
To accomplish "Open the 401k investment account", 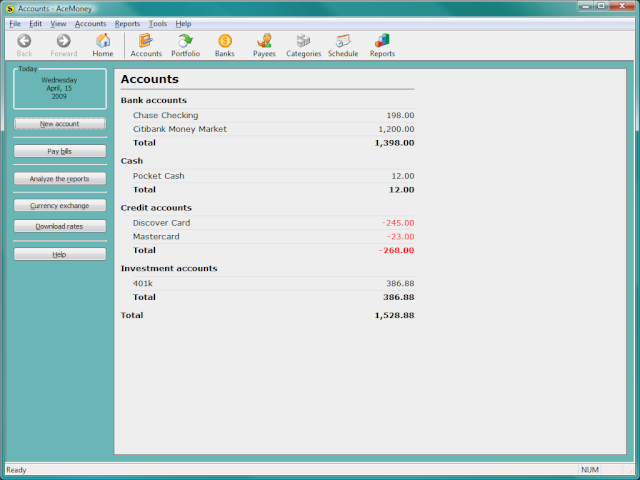I will click(x=142, y=283).
